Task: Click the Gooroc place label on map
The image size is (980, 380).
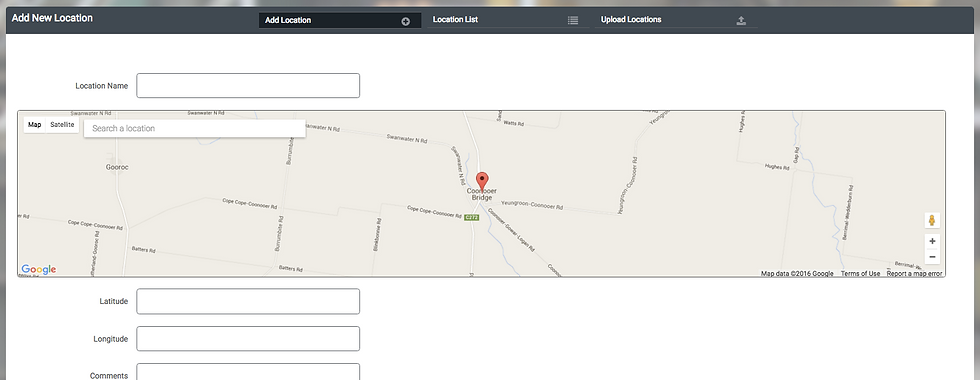Action: [118, 168]
